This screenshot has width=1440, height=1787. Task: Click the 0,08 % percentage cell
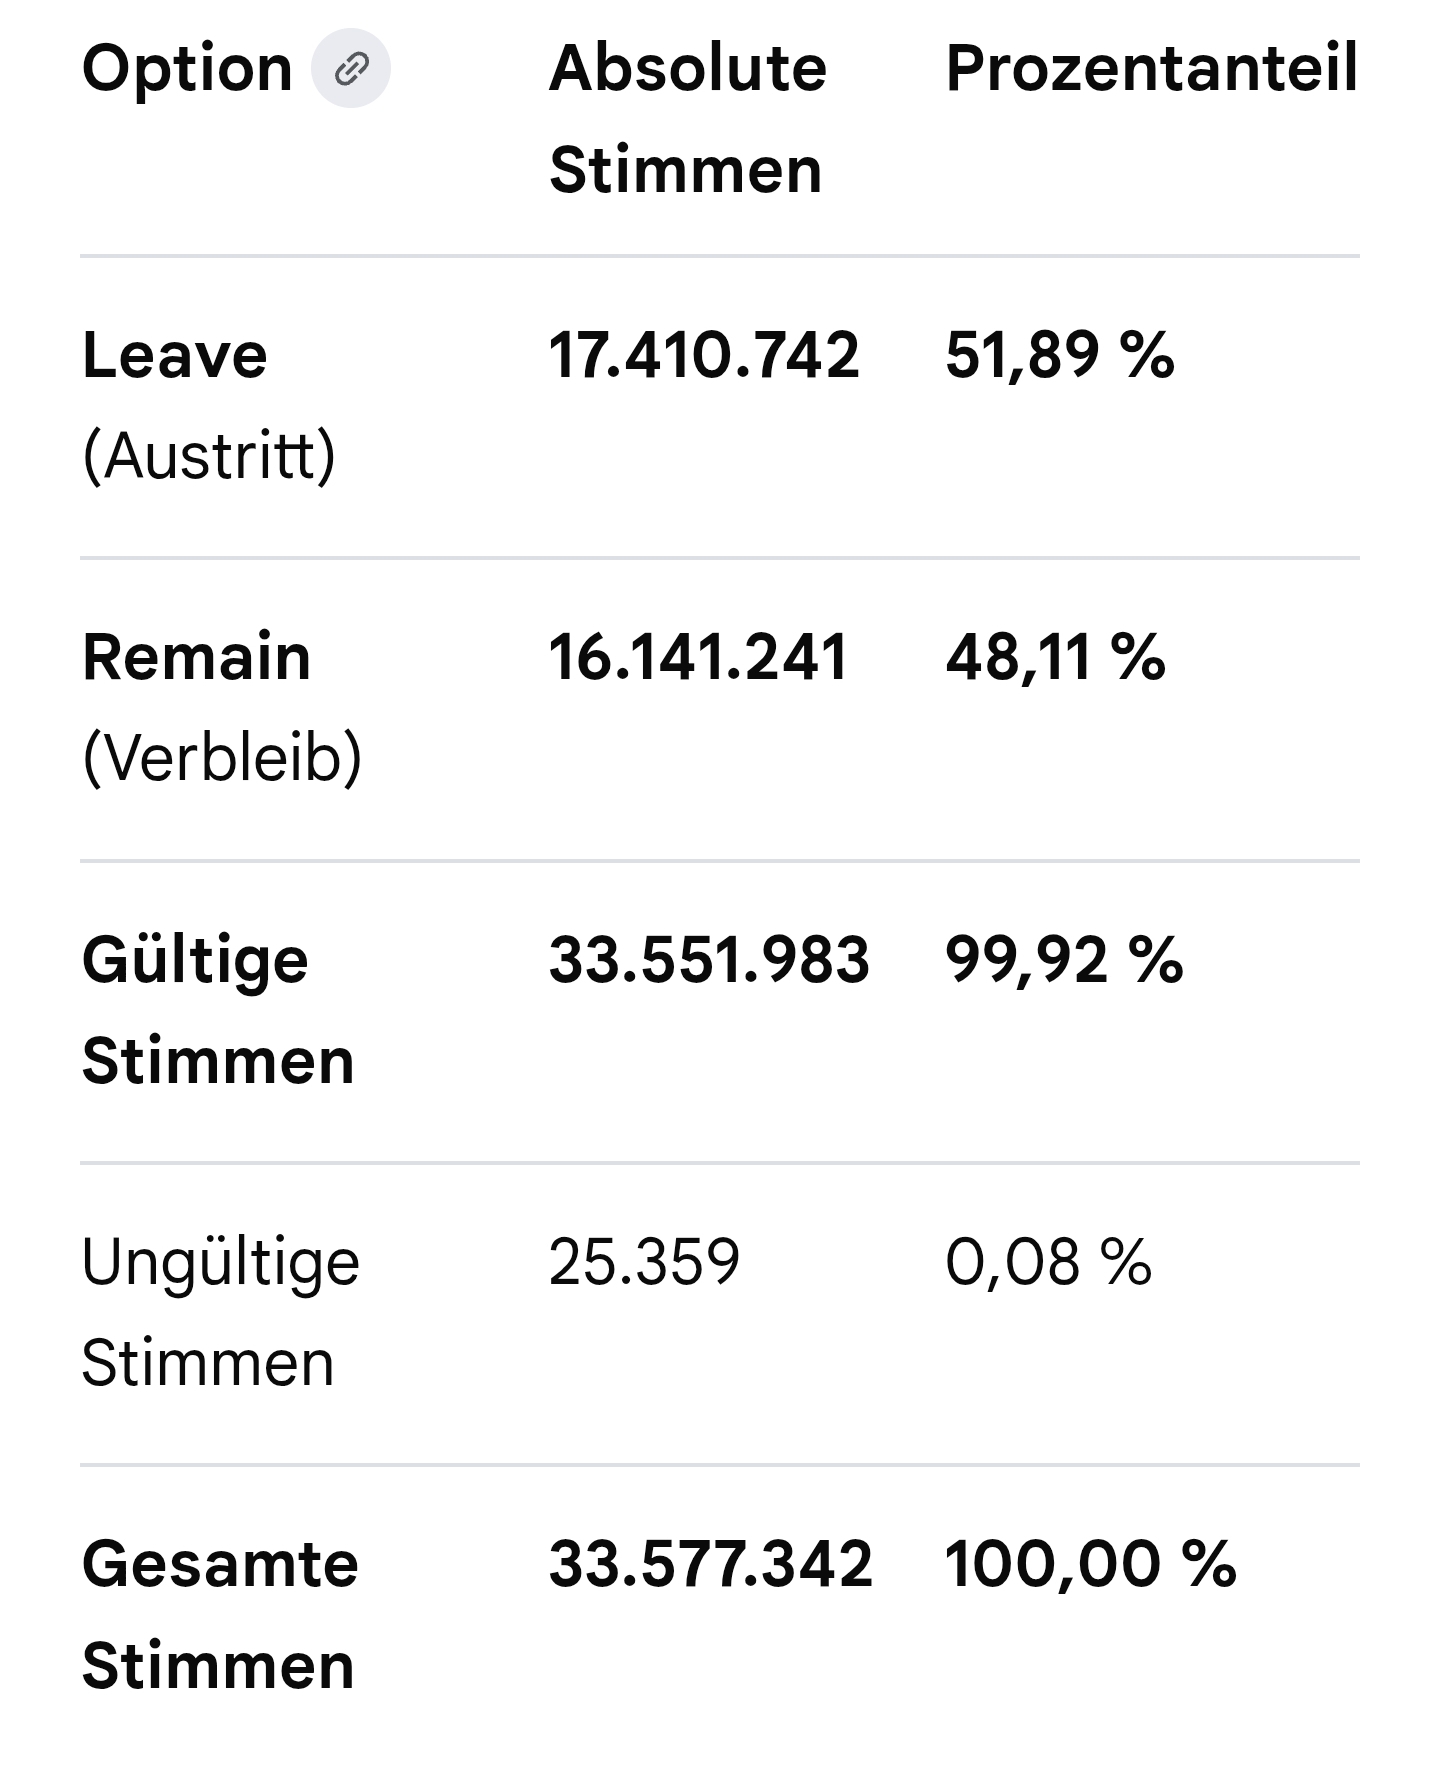(1048, 1262)
